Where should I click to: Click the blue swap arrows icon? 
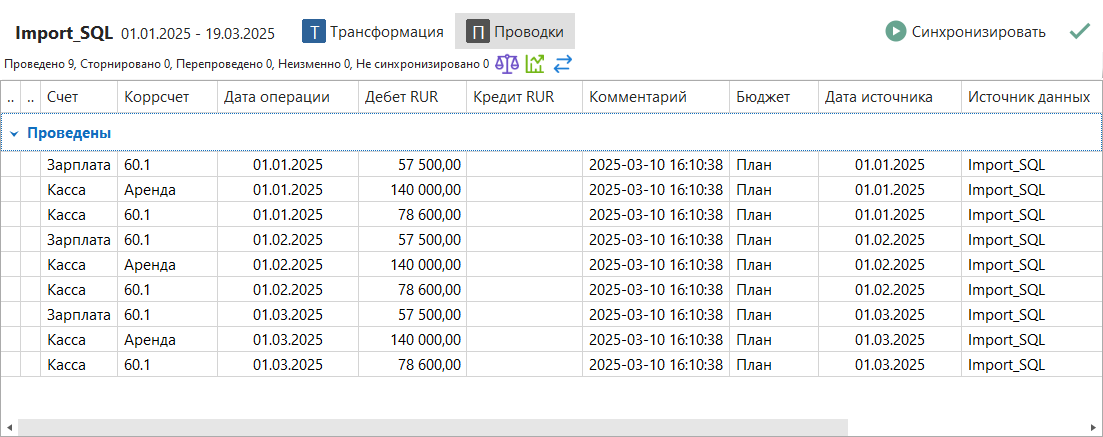tap(562, 64)
